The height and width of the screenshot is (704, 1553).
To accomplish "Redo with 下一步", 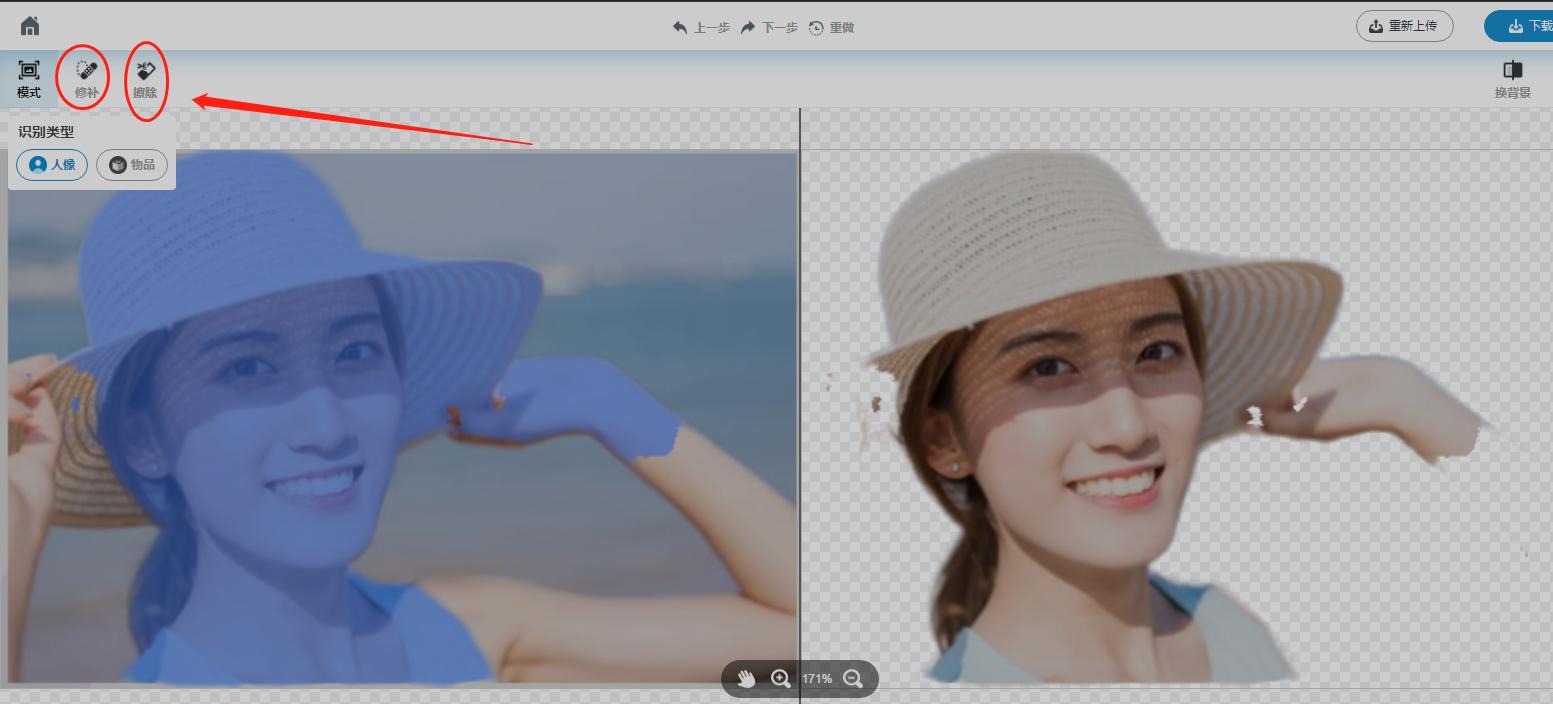I will pos(769,28).
